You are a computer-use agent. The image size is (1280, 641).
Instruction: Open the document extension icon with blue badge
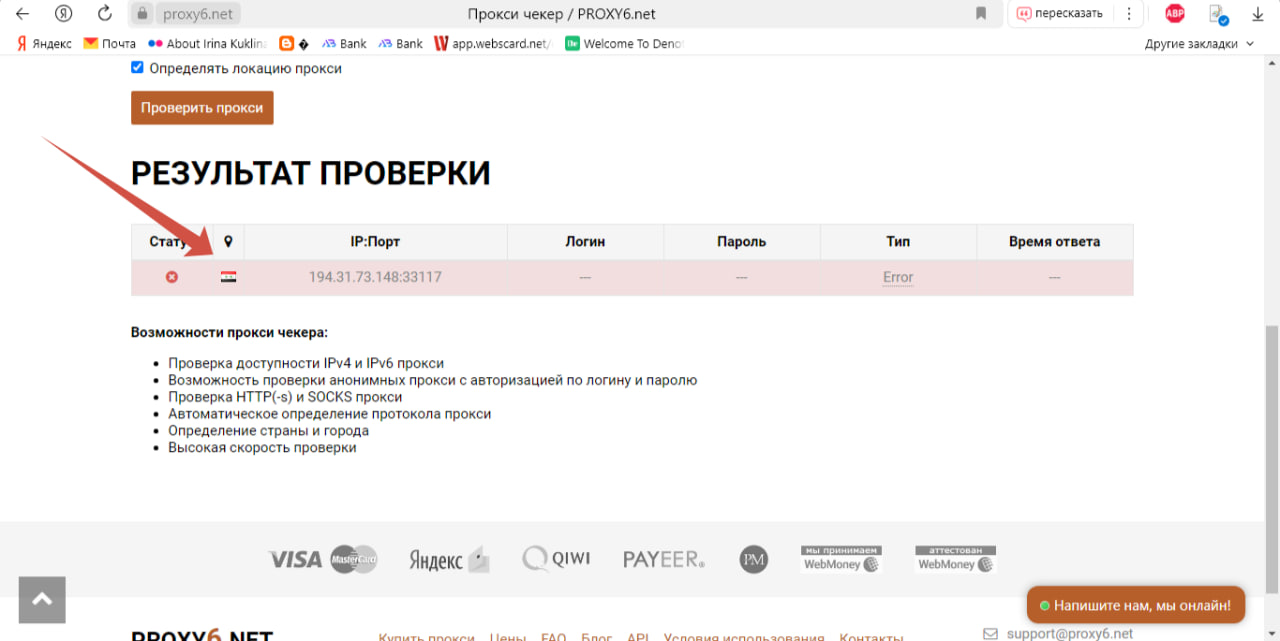pos(1218,14)
